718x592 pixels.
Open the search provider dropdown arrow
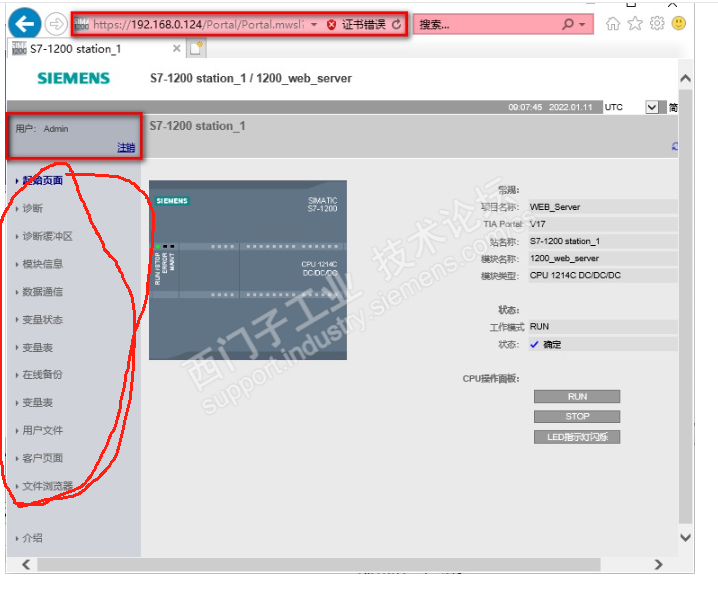coord(582,24)
